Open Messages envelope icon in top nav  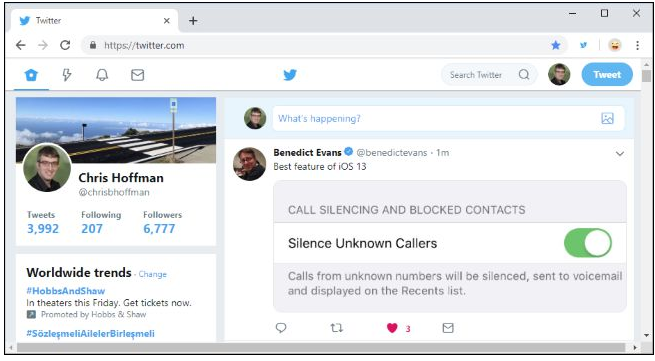point(137,75)
